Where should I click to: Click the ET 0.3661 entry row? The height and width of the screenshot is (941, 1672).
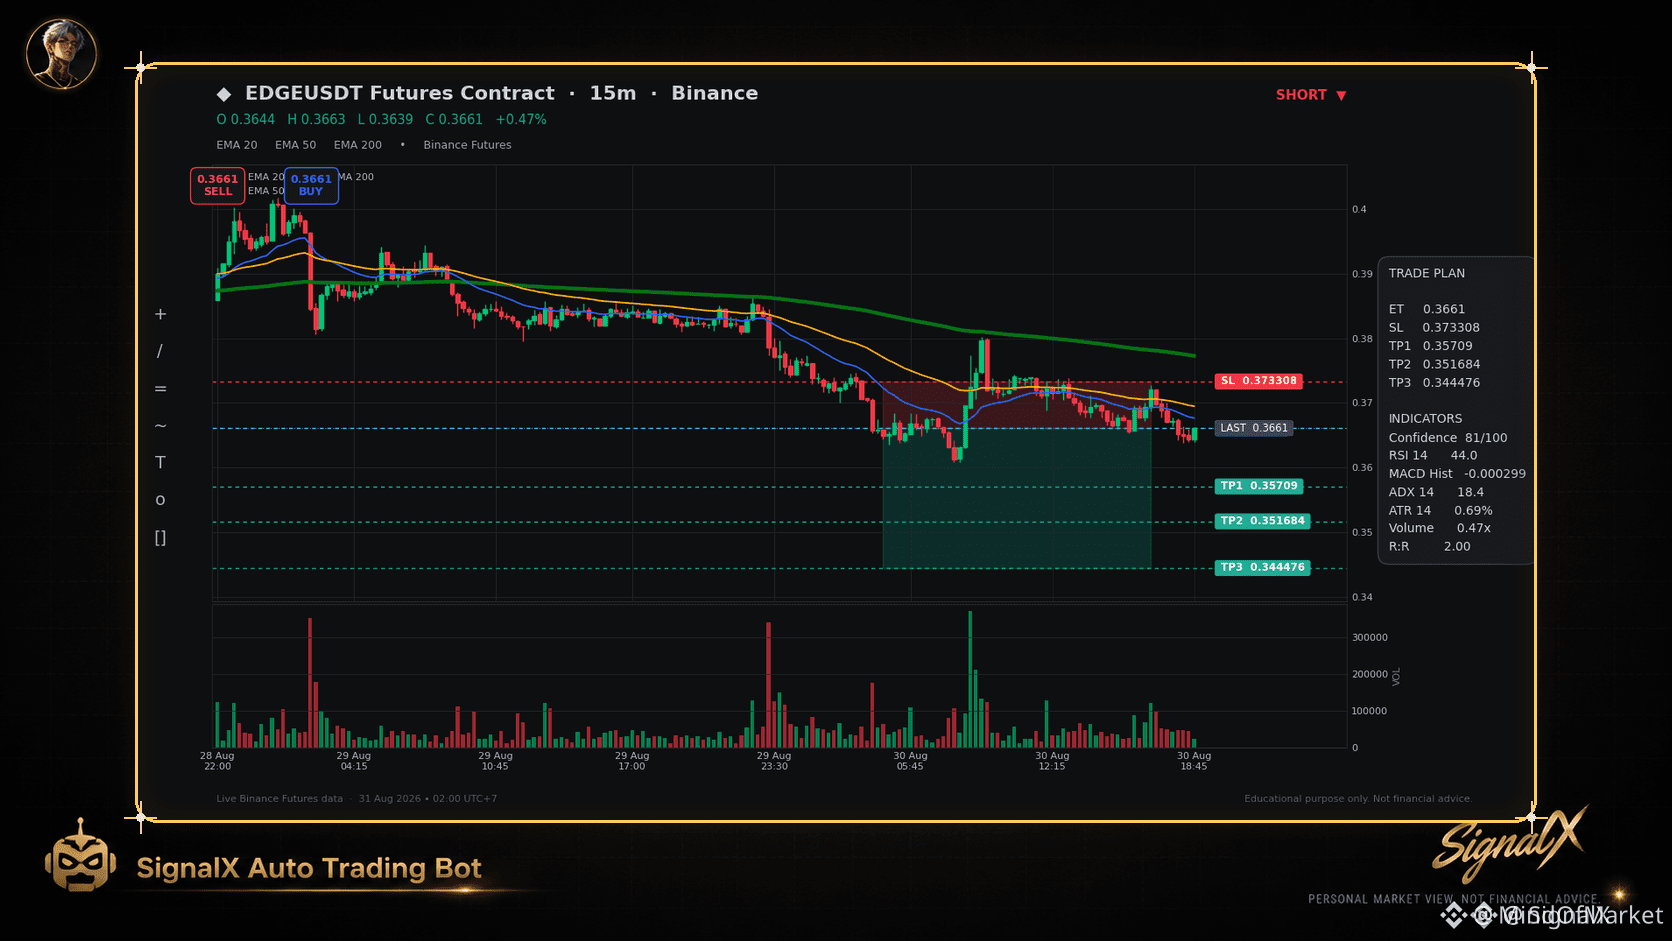click(x=1427, y=309)
